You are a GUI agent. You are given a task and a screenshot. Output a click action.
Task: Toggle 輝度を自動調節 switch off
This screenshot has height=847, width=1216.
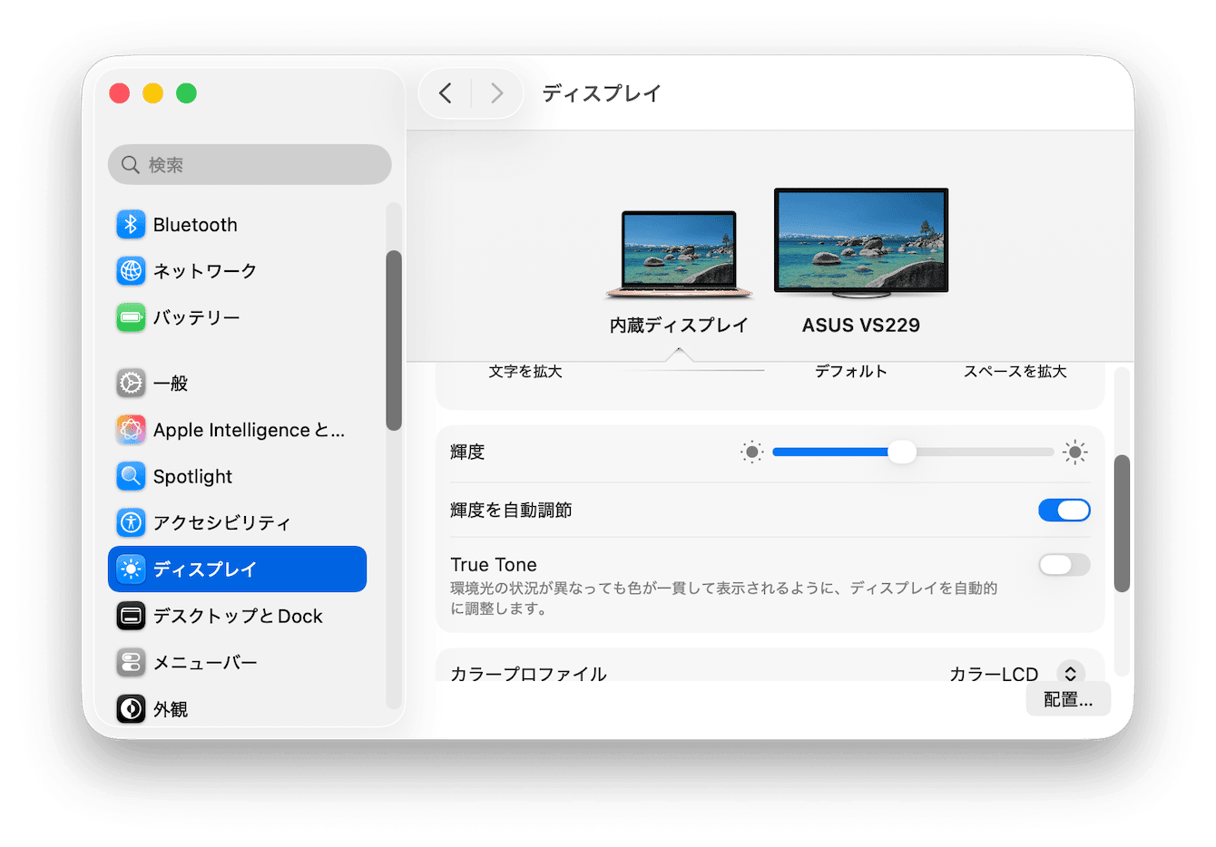click(1064, 510)
